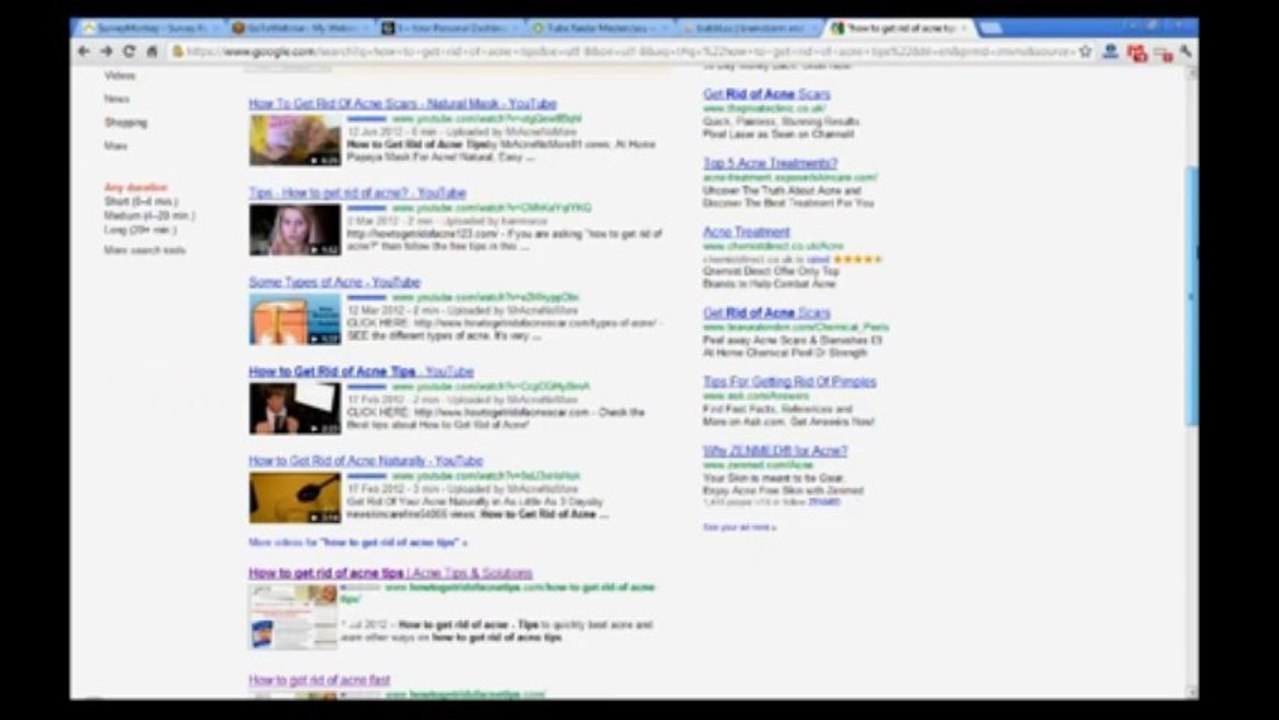Open Some Types of Acne video thumbnail

point(295,319)
